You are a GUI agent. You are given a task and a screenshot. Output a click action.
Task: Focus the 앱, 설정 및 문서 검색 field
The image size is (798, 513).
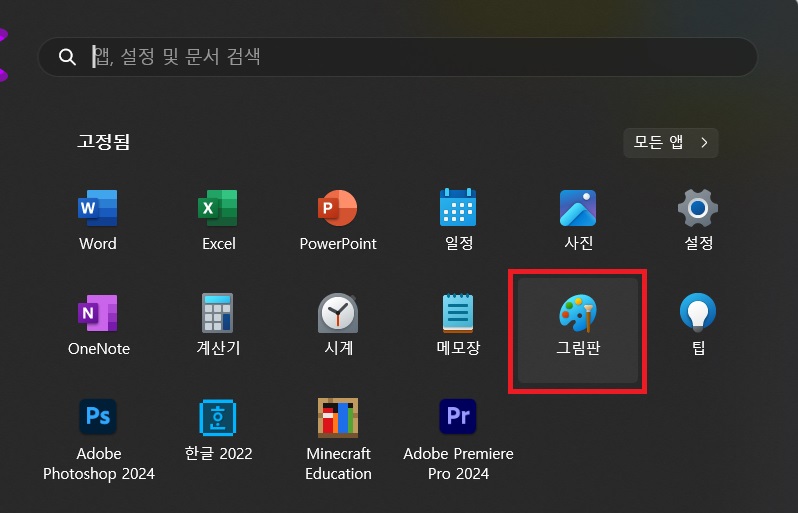(397, 56)
